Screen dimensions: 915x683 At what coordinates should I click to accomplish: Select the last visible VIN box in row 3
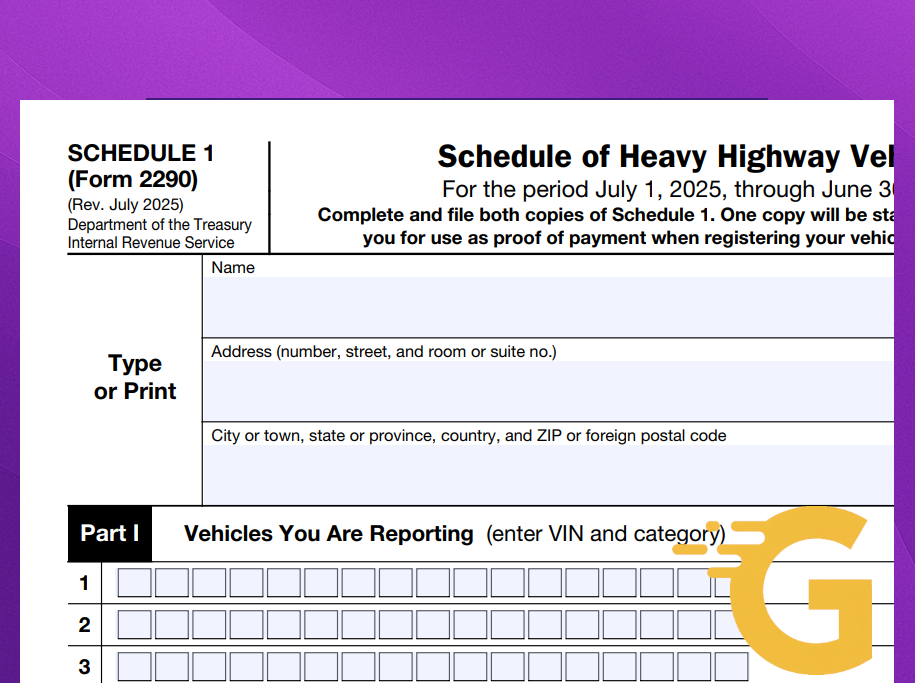point(732,667)
